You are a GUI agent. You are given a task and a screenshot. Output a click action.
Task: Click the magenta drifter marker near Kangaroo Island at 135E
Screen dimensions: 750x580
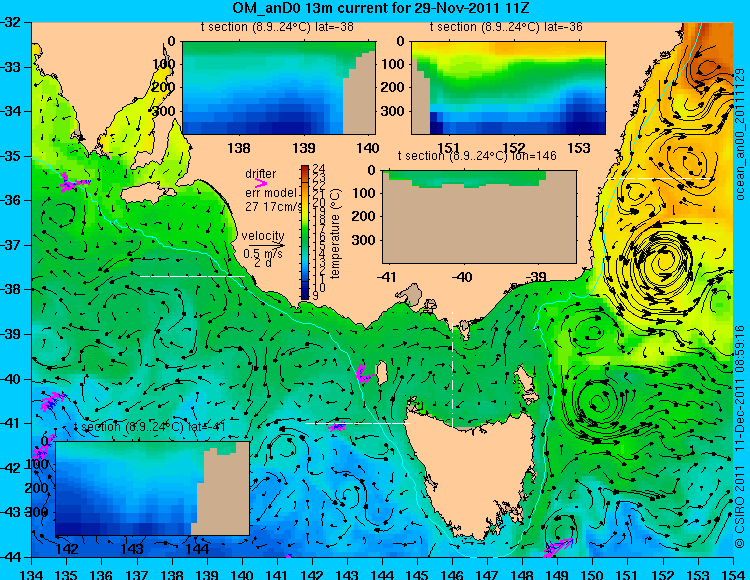pyautogui.click(x=74, y=184)
